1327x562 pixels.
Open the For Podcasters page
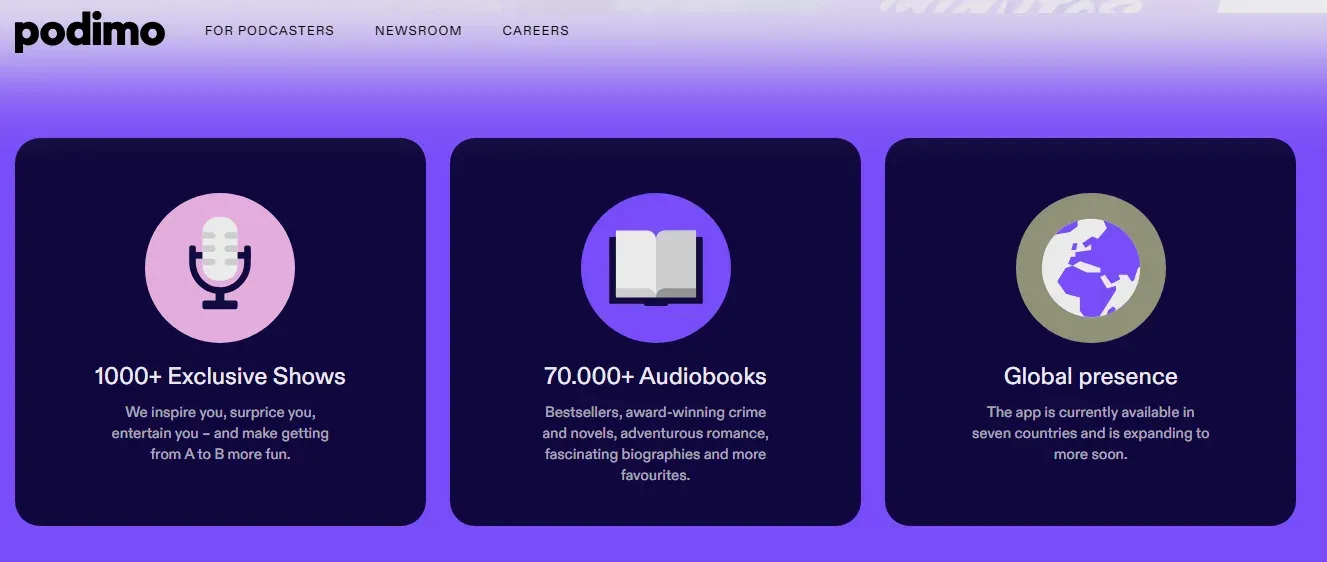pyautogui.click(x=269, y=31)
